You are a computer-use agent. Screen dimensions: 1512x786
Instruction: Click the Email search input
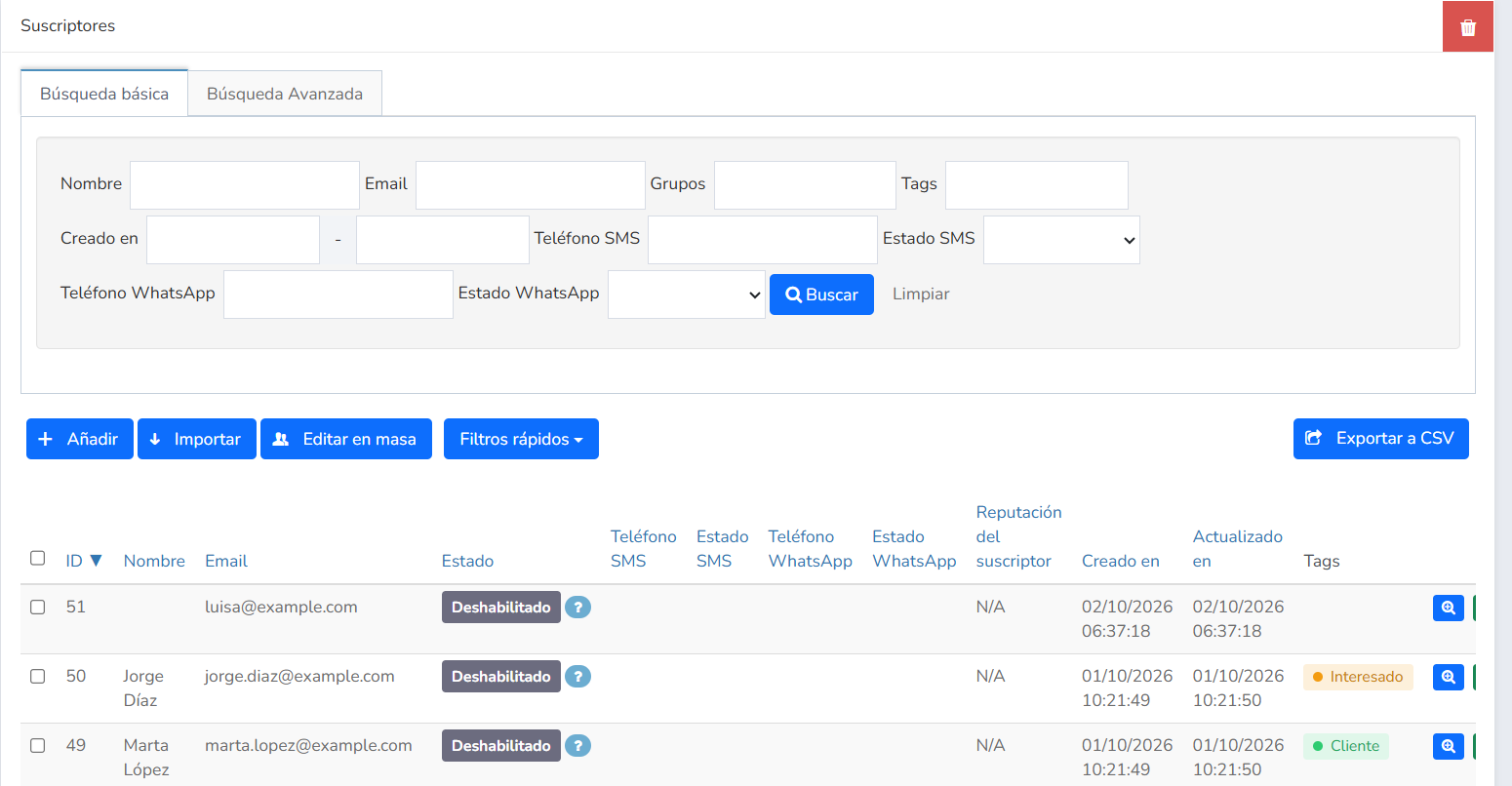point(531,185)
